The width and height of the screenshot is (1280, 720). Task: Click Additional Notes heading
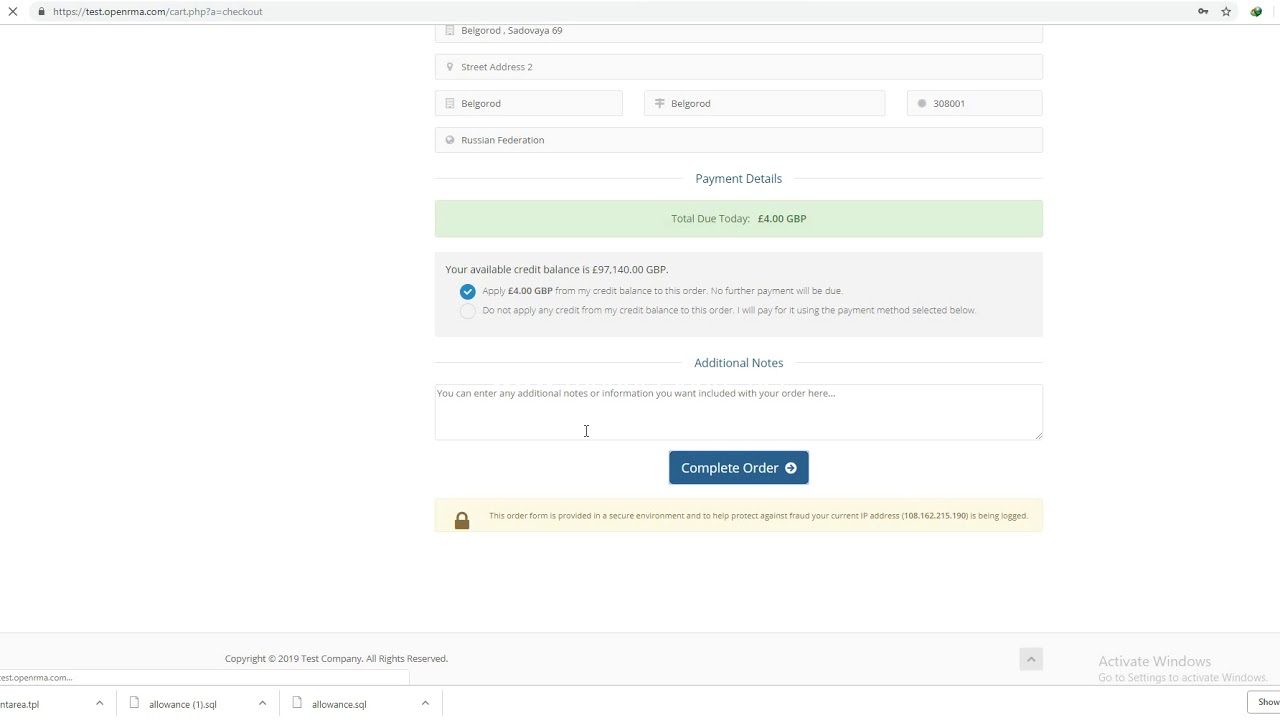pos(739,363)
